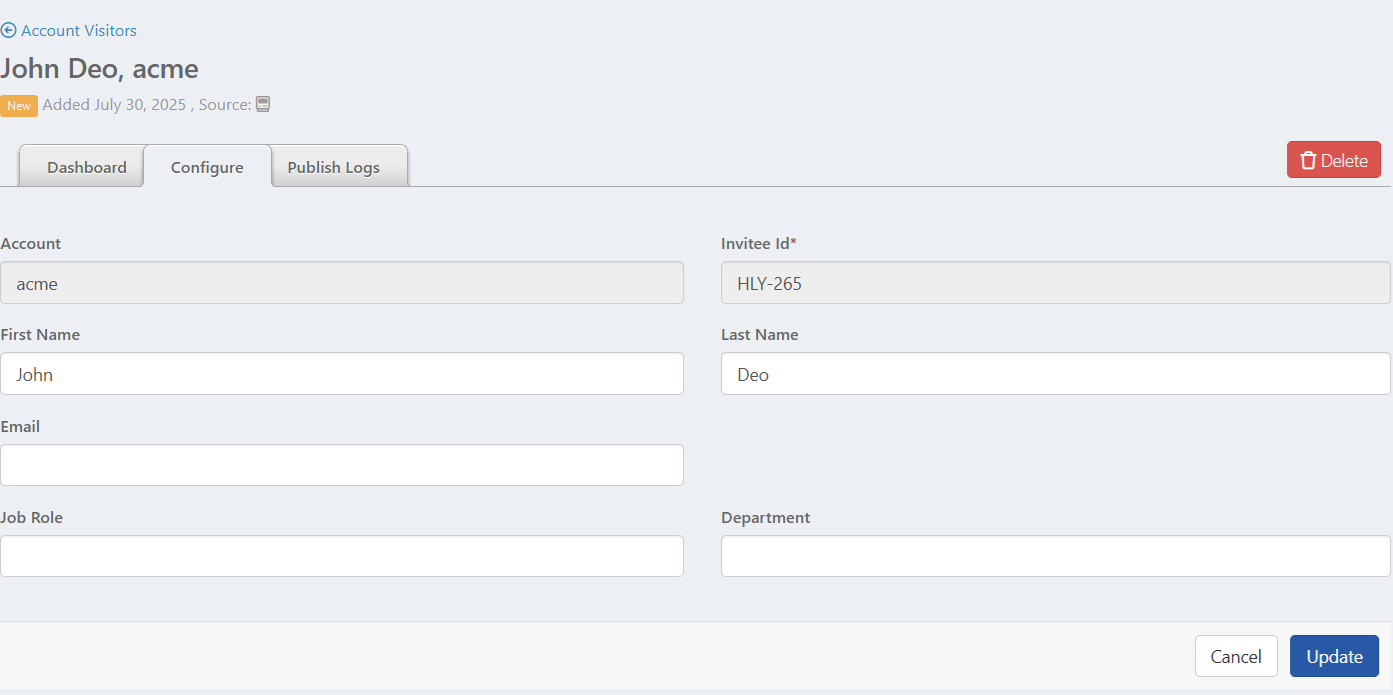The image size is (1393, 695).
Task: Focus the First Name field containing John
Action: click(342, 374)
